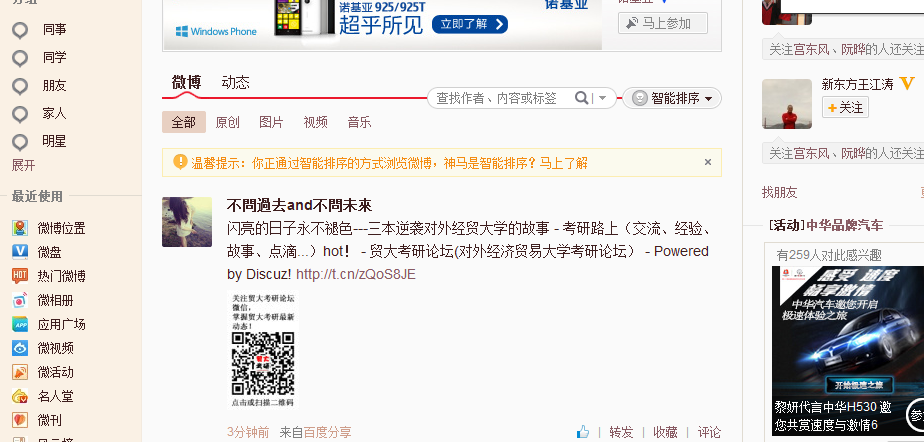Click the 微刊 icon
Viewport: 924px width, 442px height.
tap(20, 420)
